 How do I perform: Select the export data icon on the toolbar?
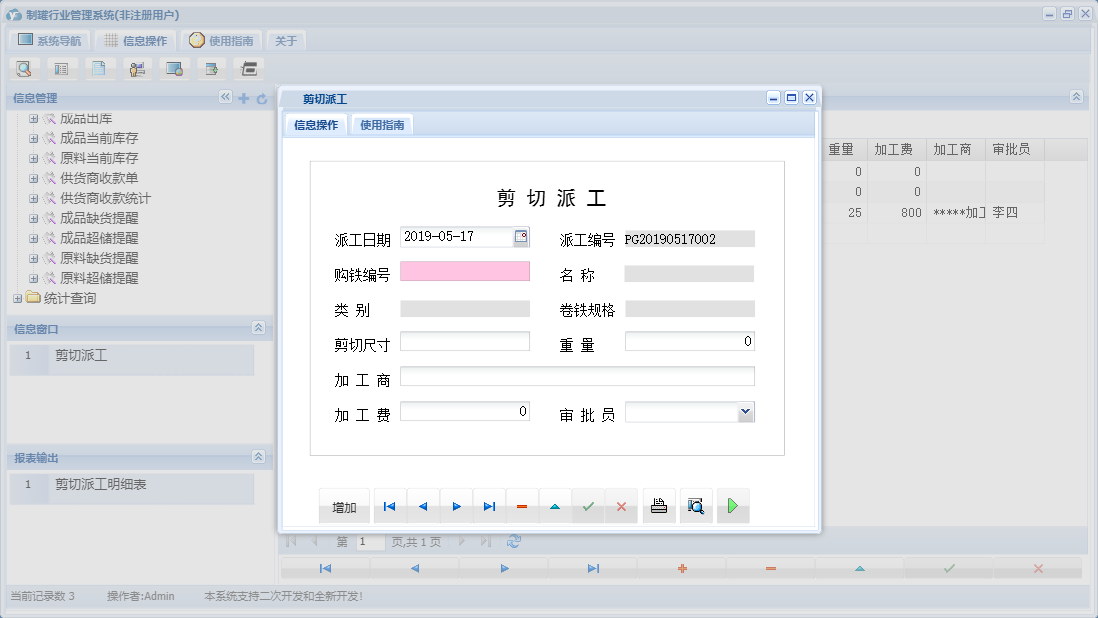(210, 68)
